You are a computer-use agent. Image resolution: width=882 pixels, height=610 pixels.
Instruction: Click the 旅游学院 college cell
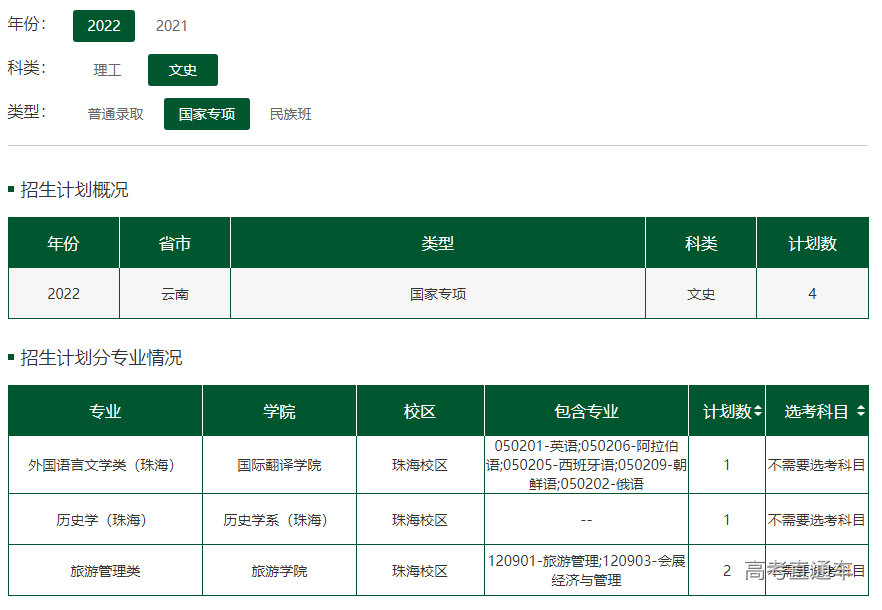[x=279, y=571]
